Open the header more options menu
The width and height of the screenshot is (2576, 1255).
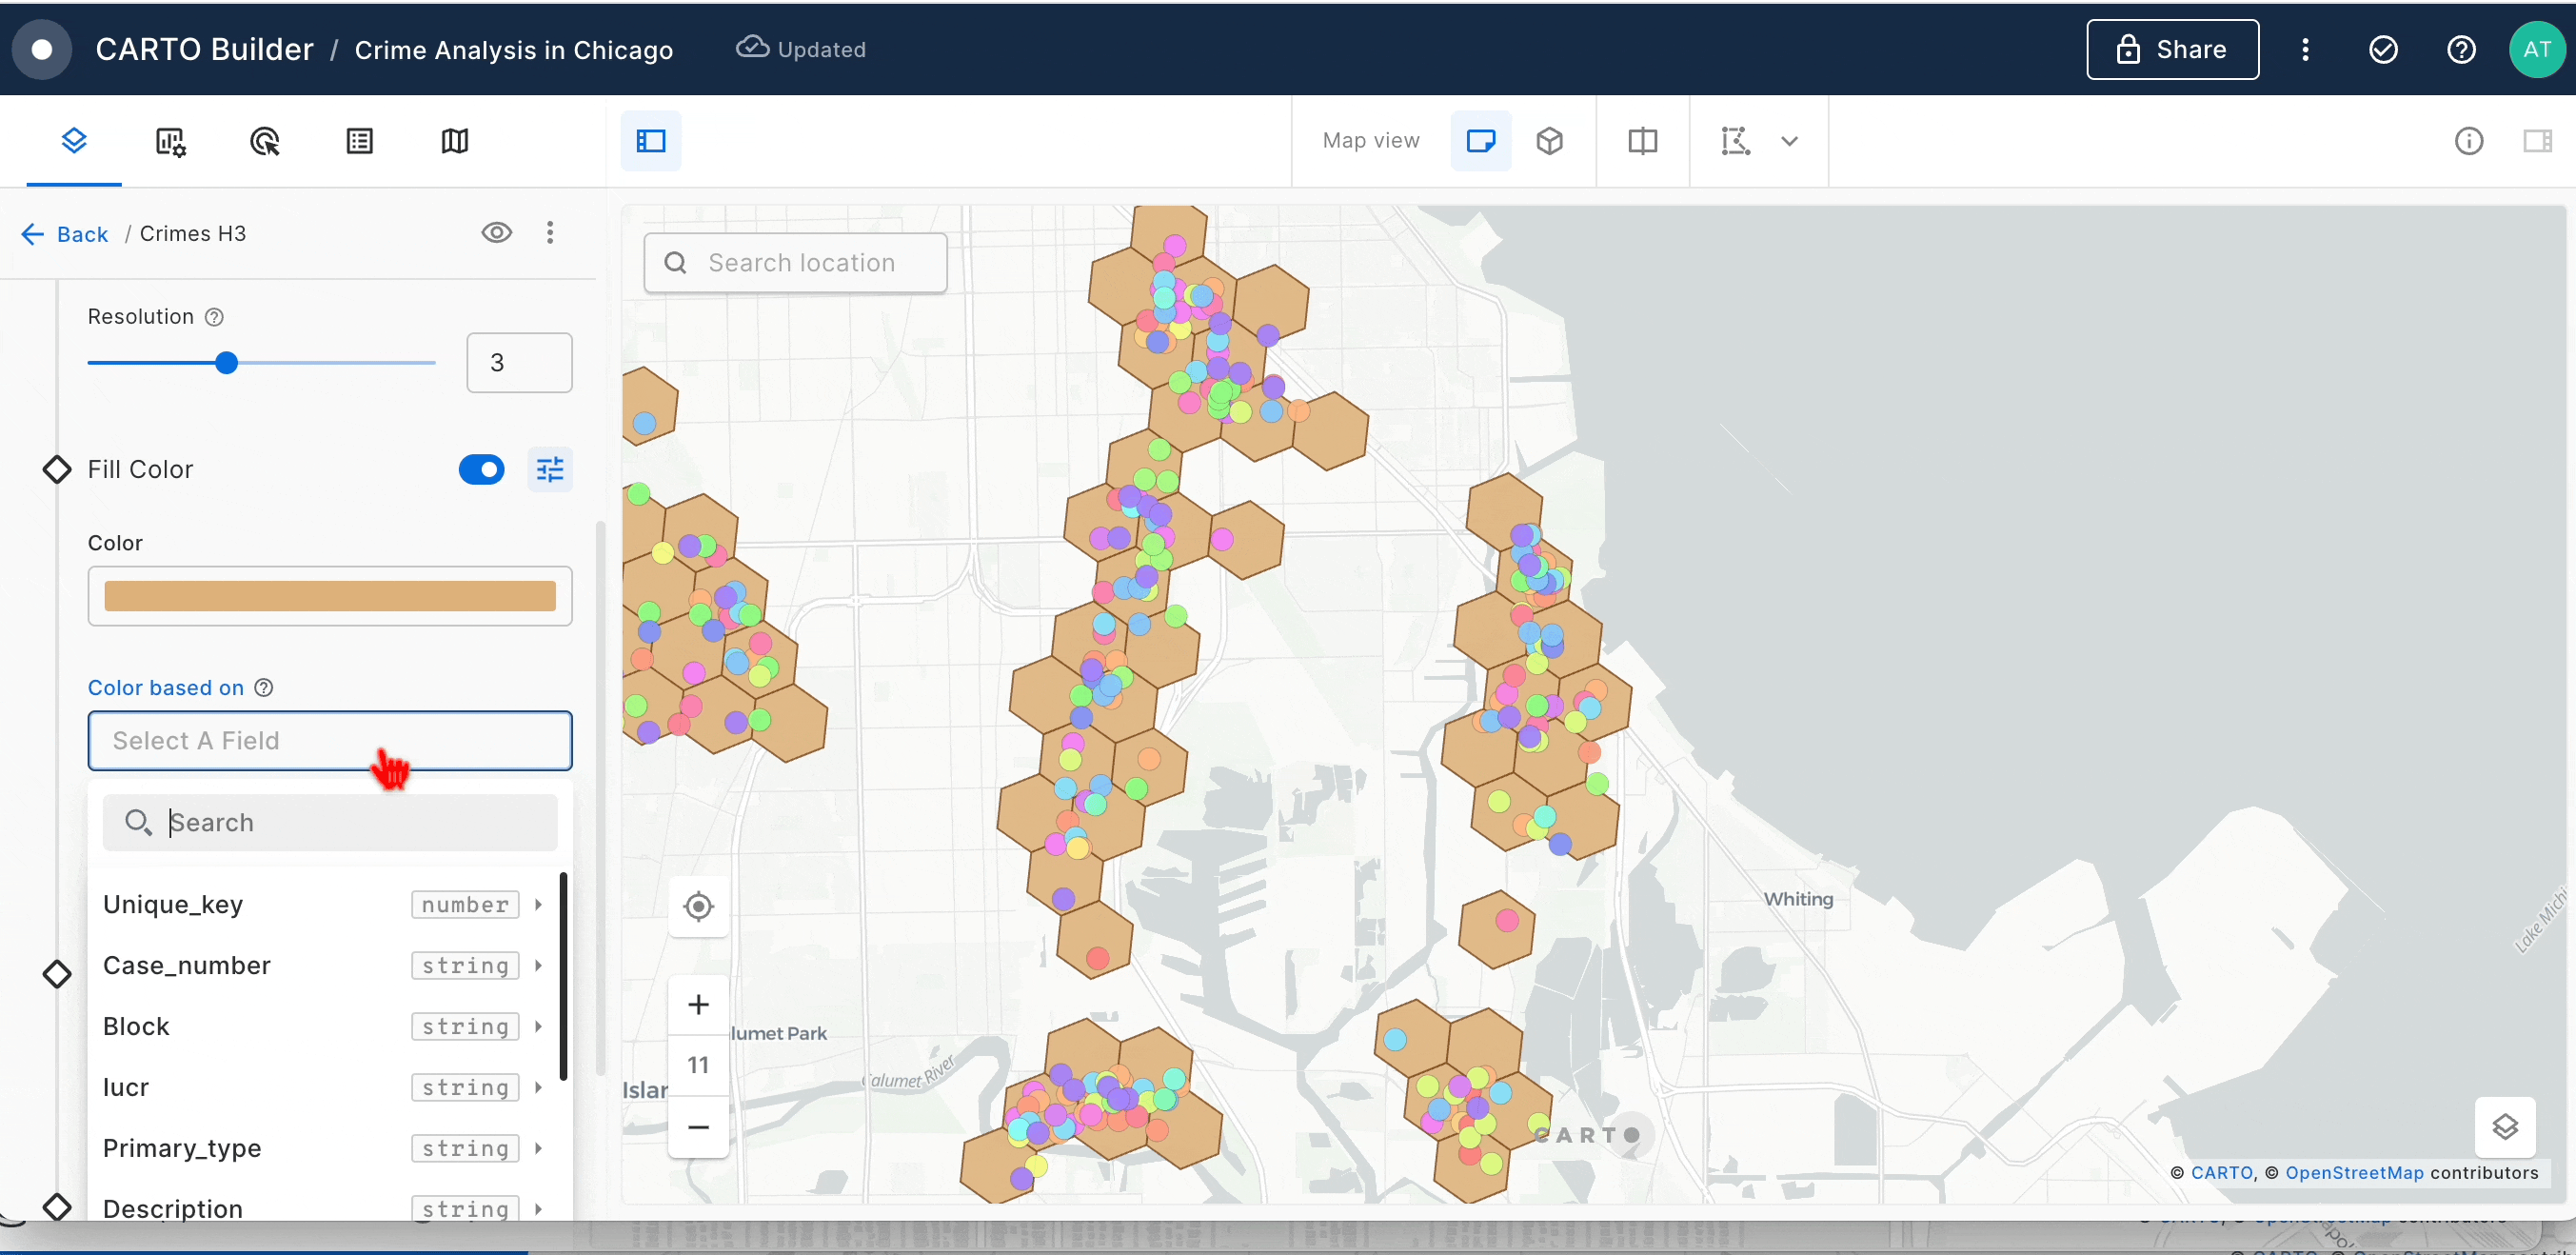2305,49
